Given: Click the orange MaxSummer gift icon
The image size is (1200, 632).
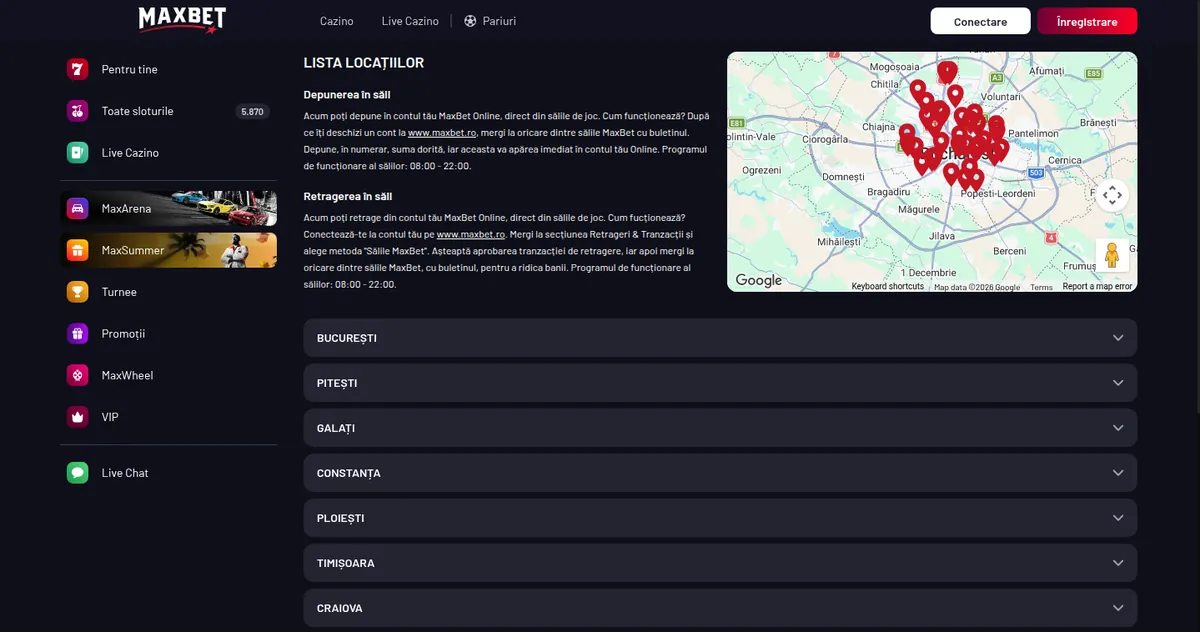Looking at the screenshot, I should [78, 250].
